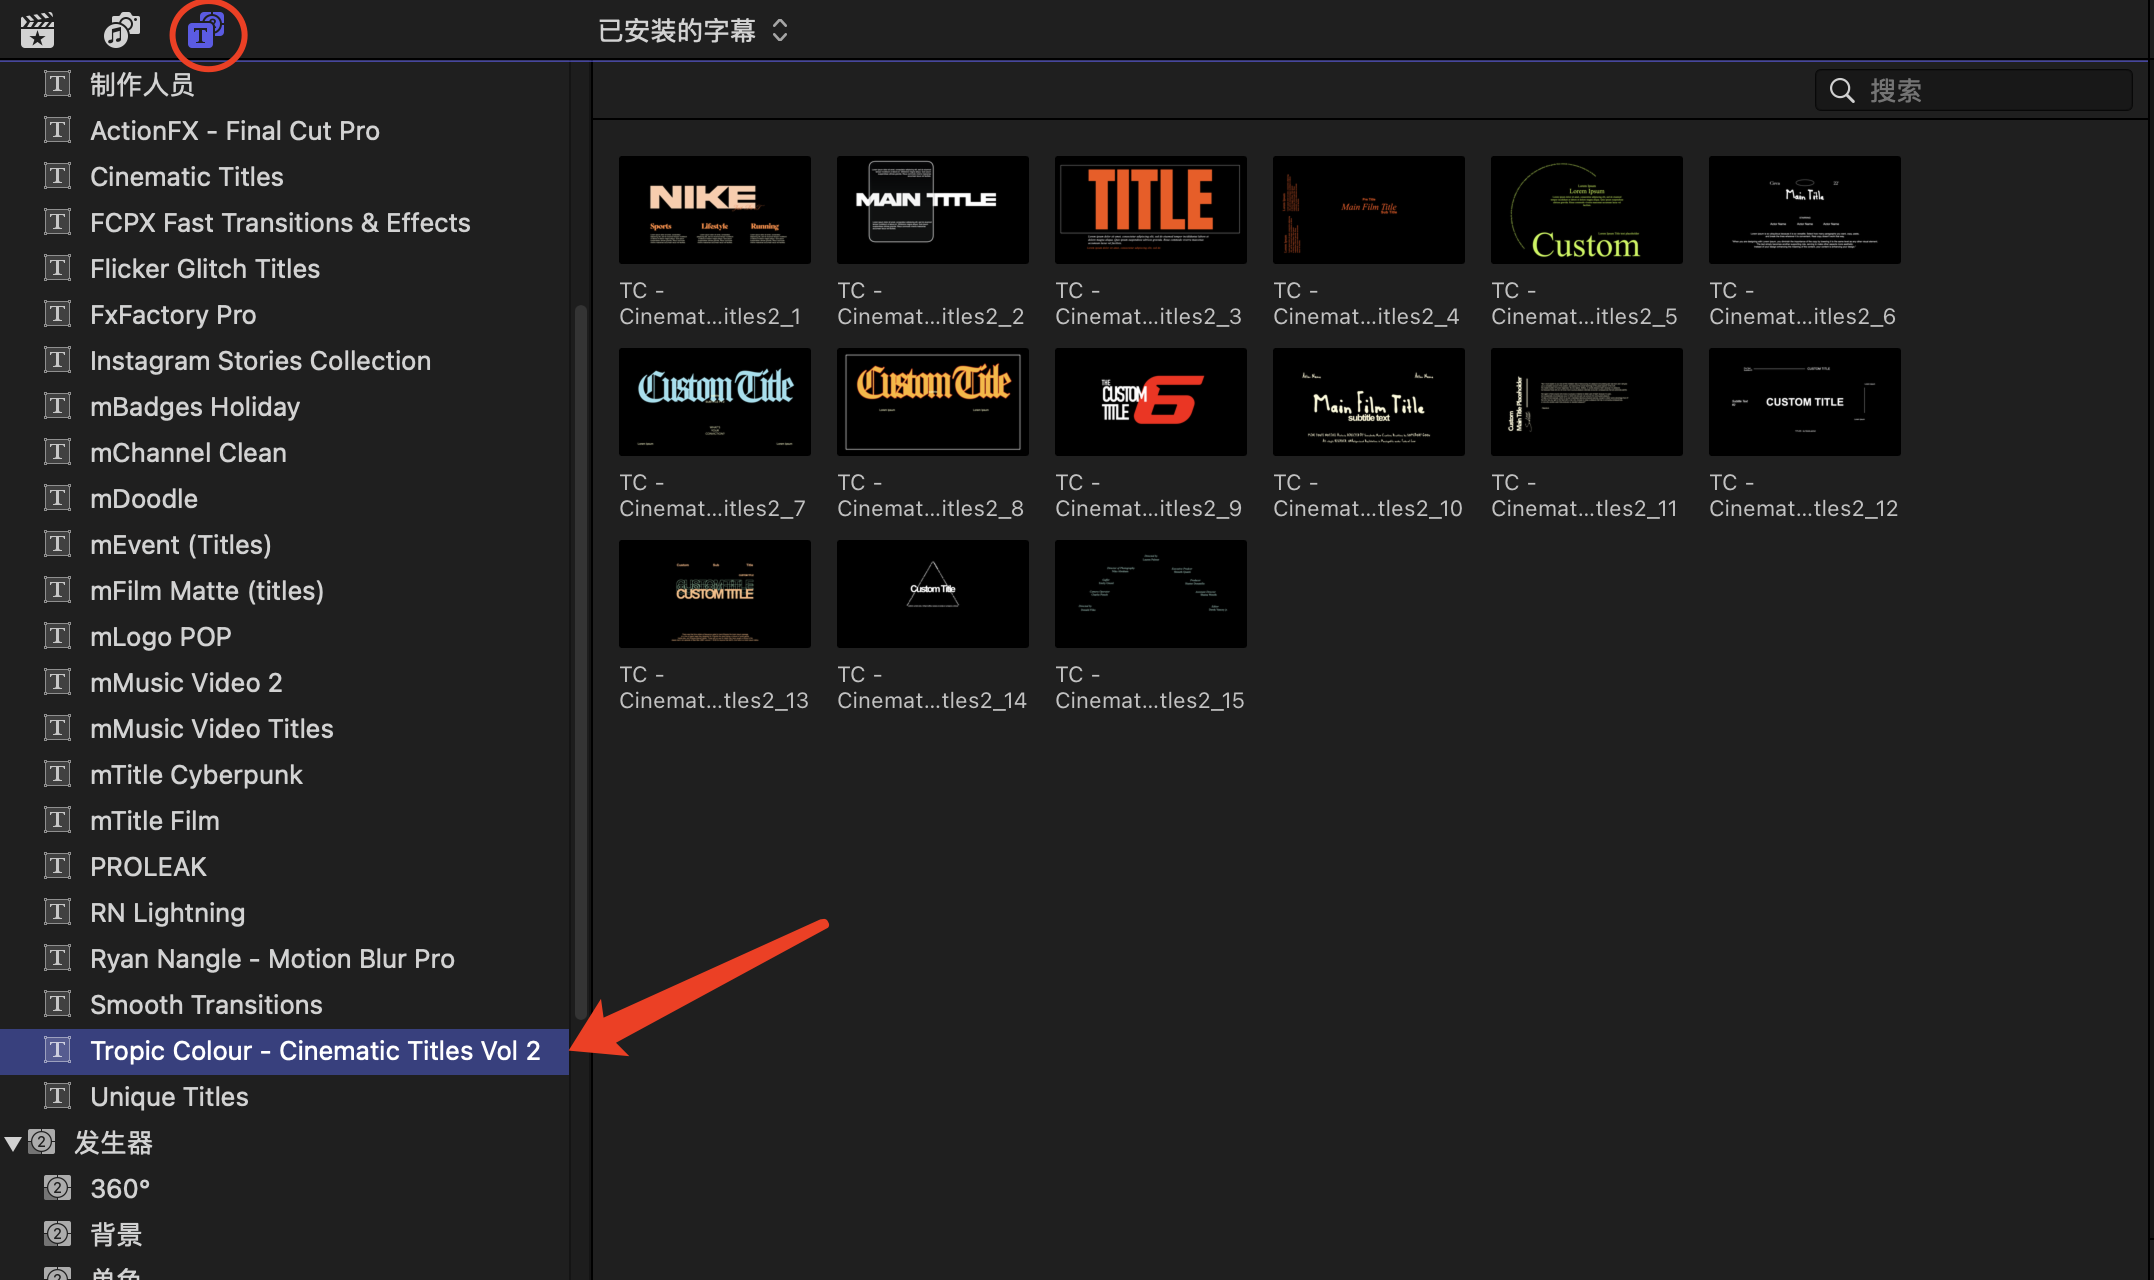
Task: Select Smooth Transitions category
Action: [x=284, y=1004]
